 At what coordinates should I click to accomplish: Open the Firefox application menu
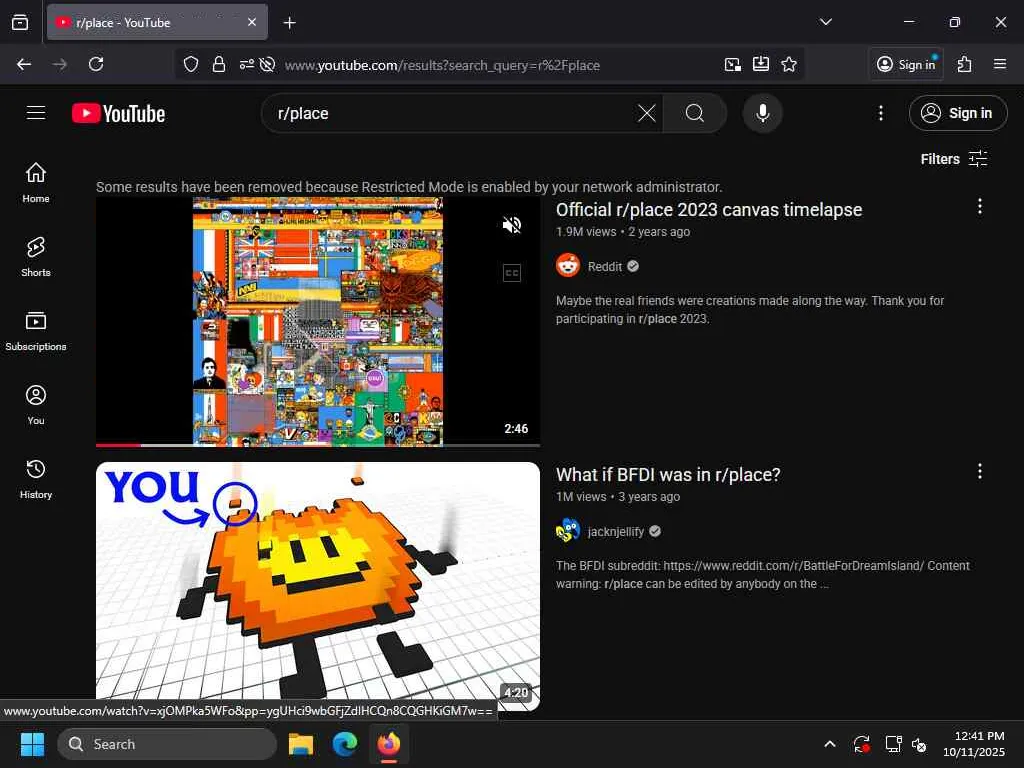[999, 64]
